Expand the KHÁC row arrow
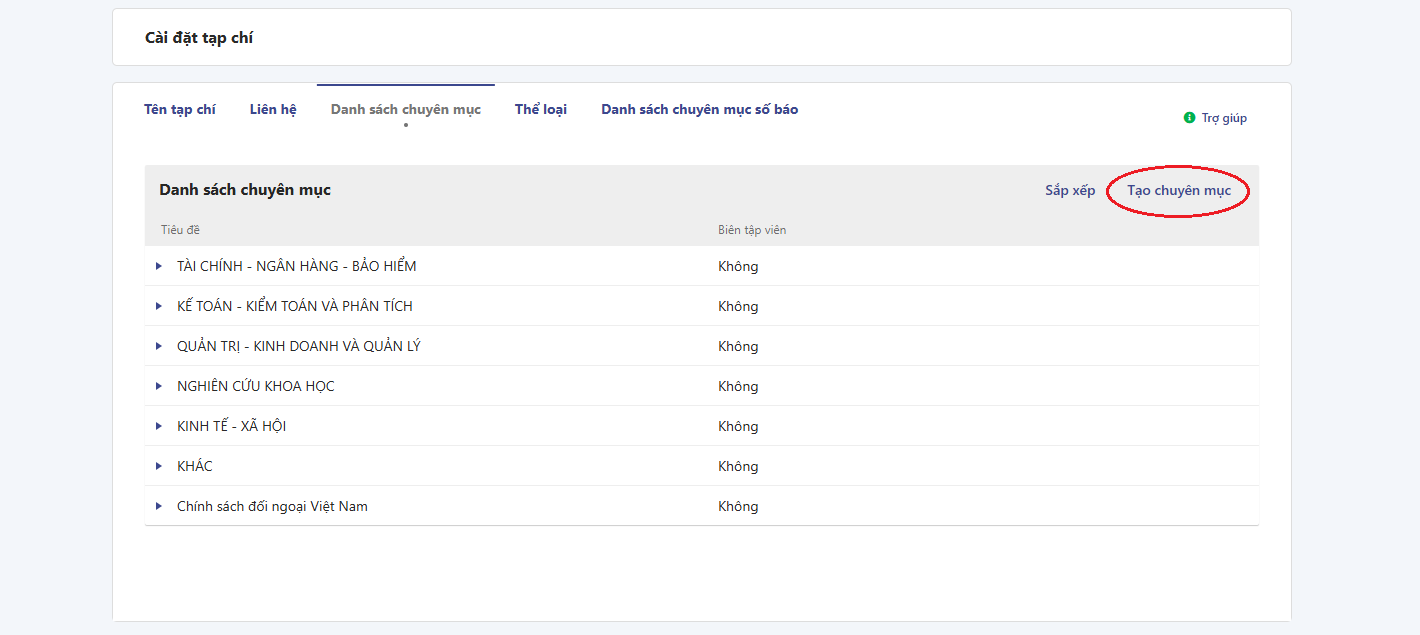 (159, 466)
